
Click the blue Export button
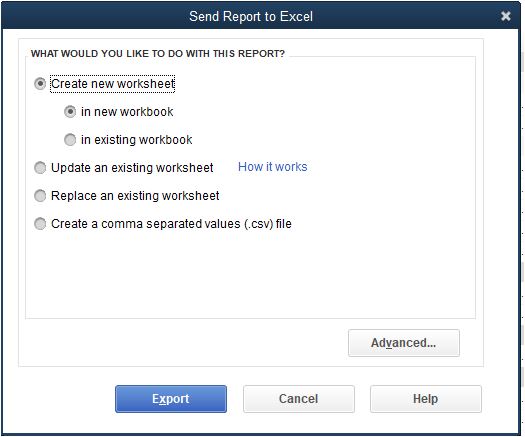(x=171, y=399)
